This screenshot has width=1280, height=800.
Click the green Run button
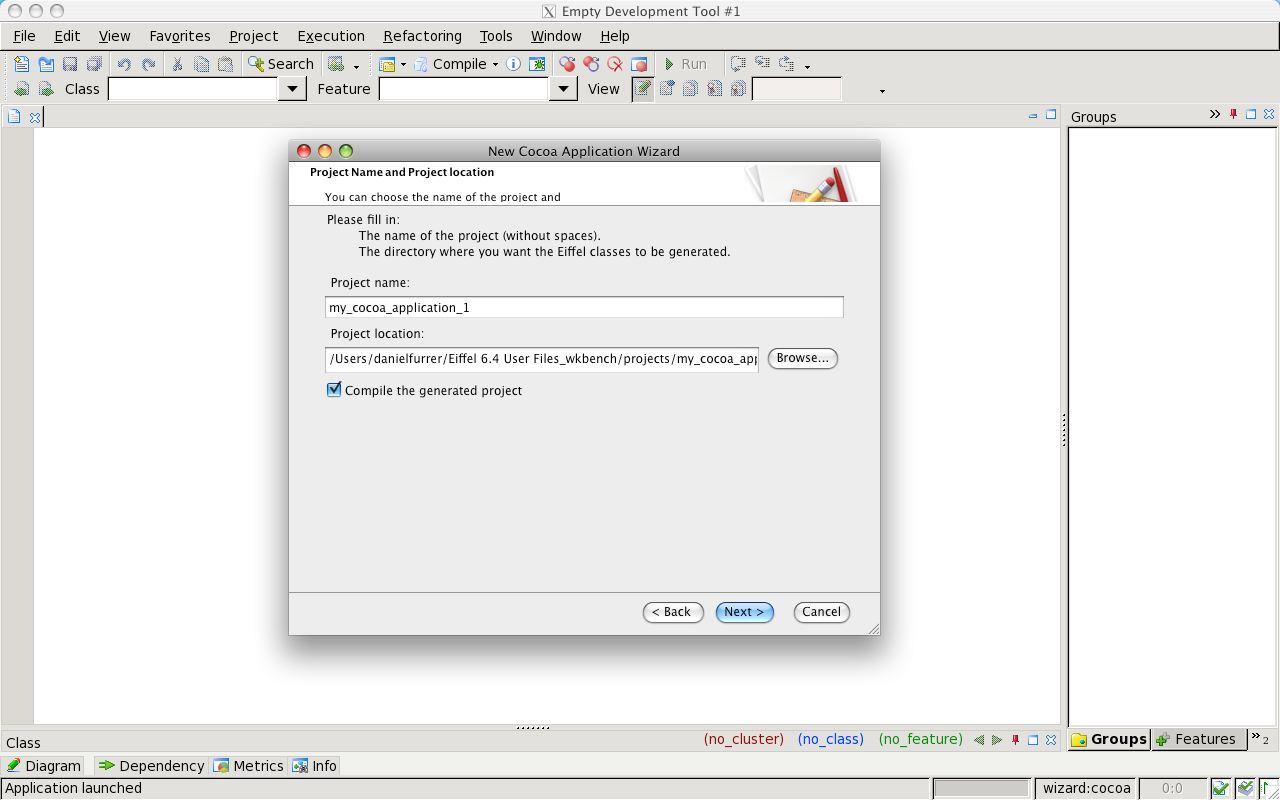pyautogui.click(x=685, y=64)
